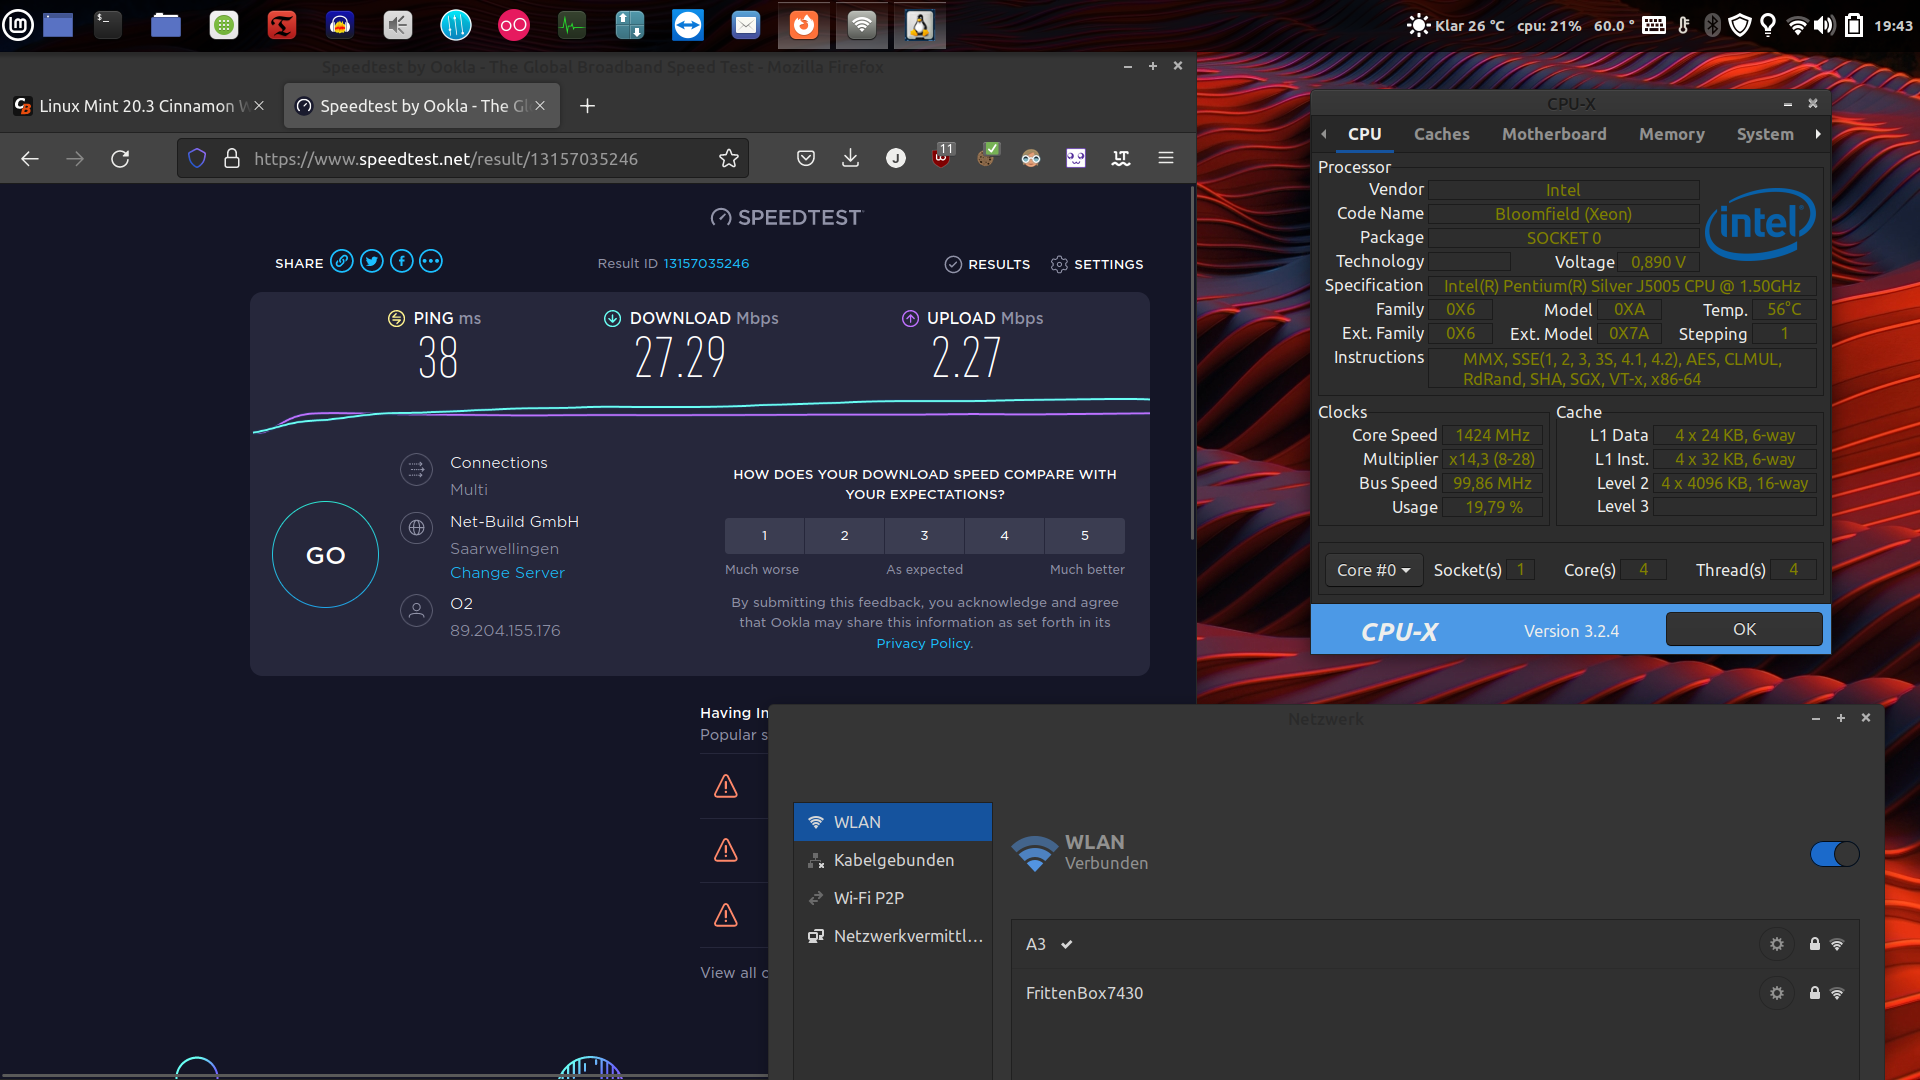Open the Bluetooth tray icon

pyautogui.click(x=1712, y=25)
